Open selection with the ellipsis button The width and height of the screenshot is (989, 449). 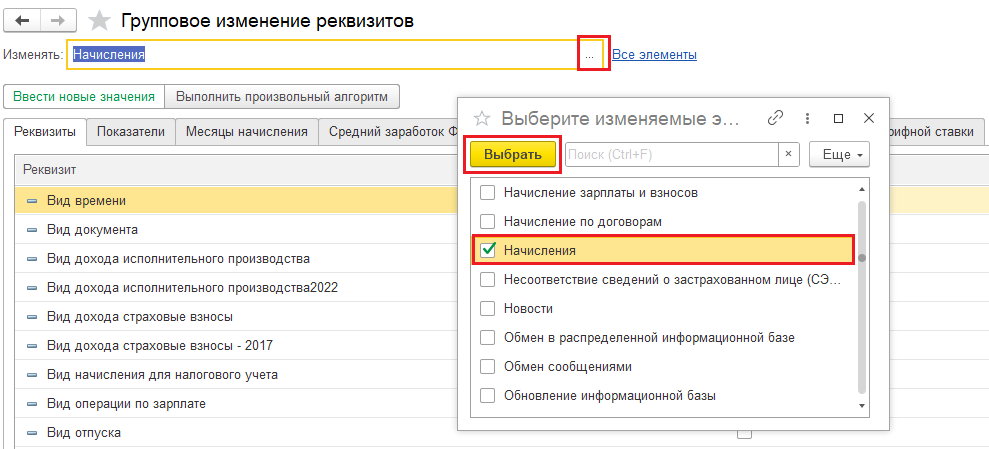589,55
